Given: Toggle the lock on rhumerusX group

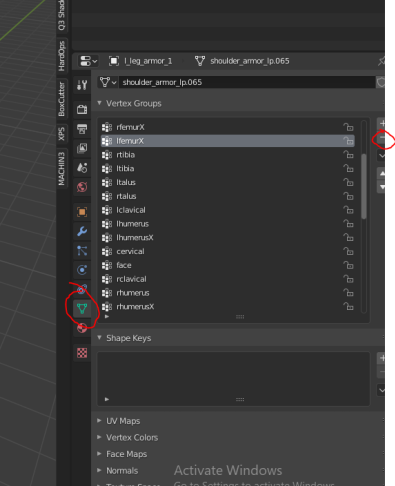Looking at the screenshot, I should tap(348, 307).
